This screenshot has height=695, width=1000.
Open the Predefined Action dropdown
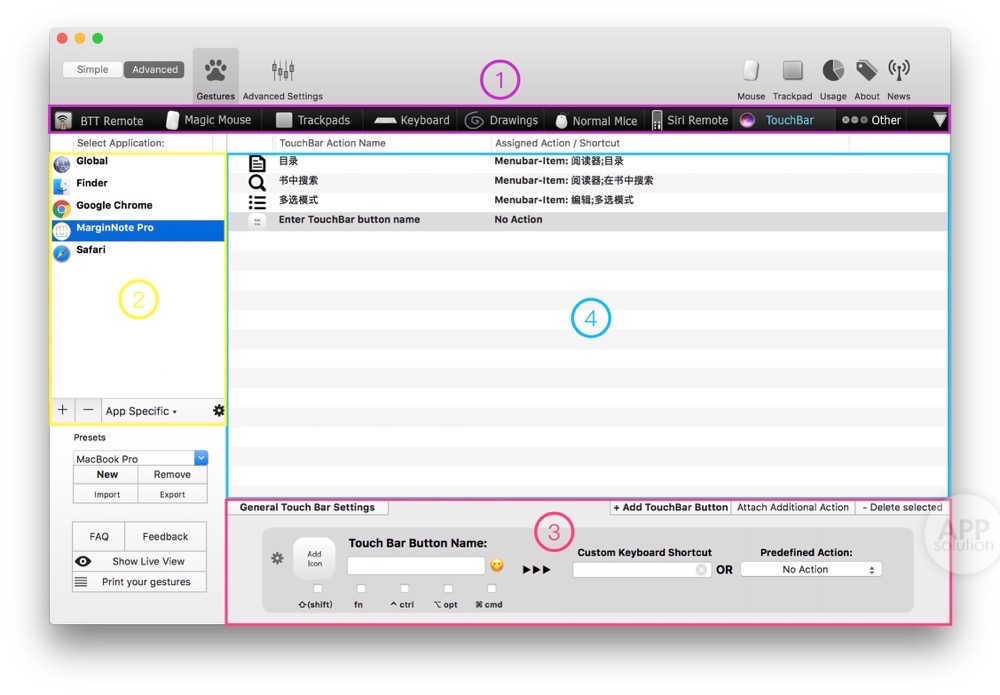(x=809, y=569)
